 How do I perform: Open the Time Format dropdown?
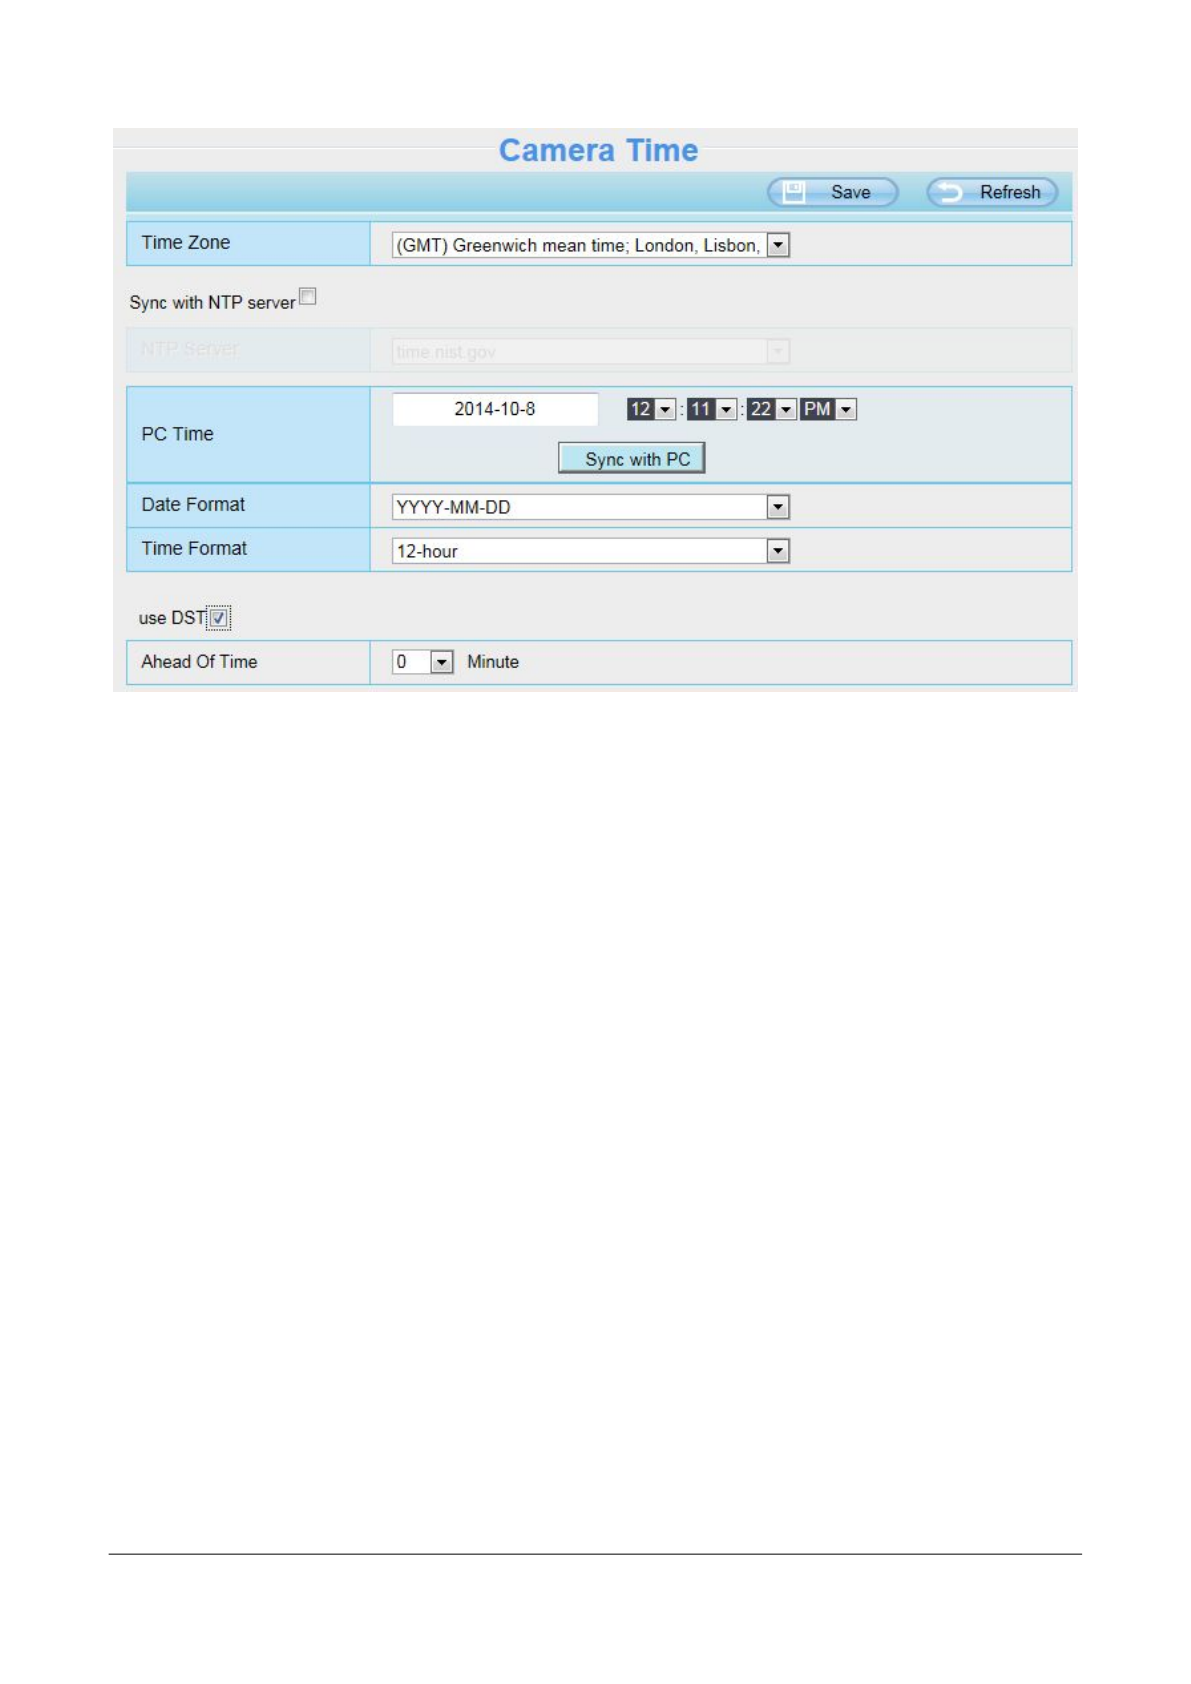(x=591, y=551)
